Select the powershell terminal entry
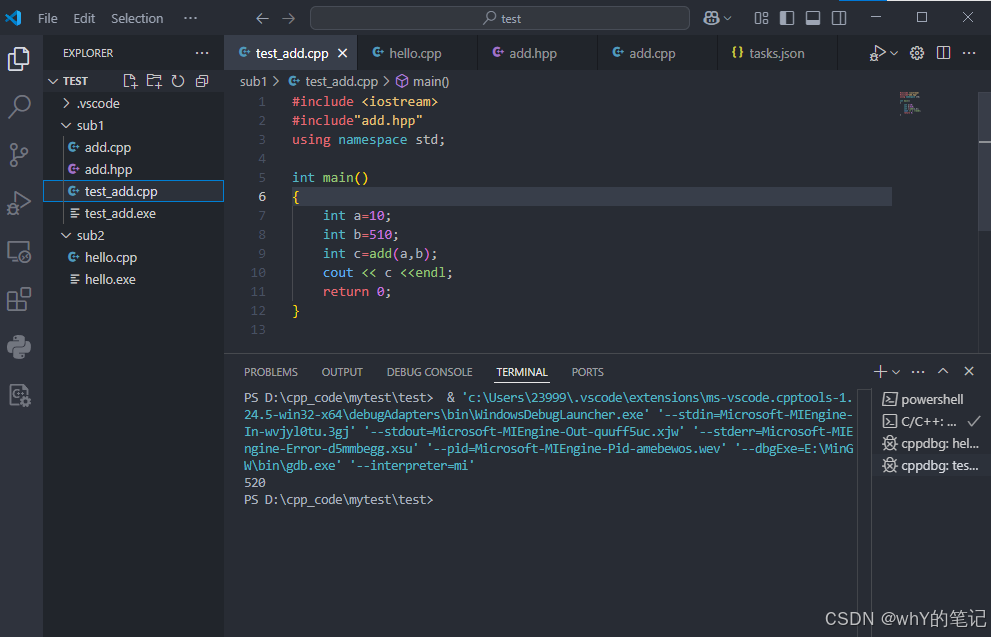The width and height of the screenshot is (991, 637). [931, 399]
